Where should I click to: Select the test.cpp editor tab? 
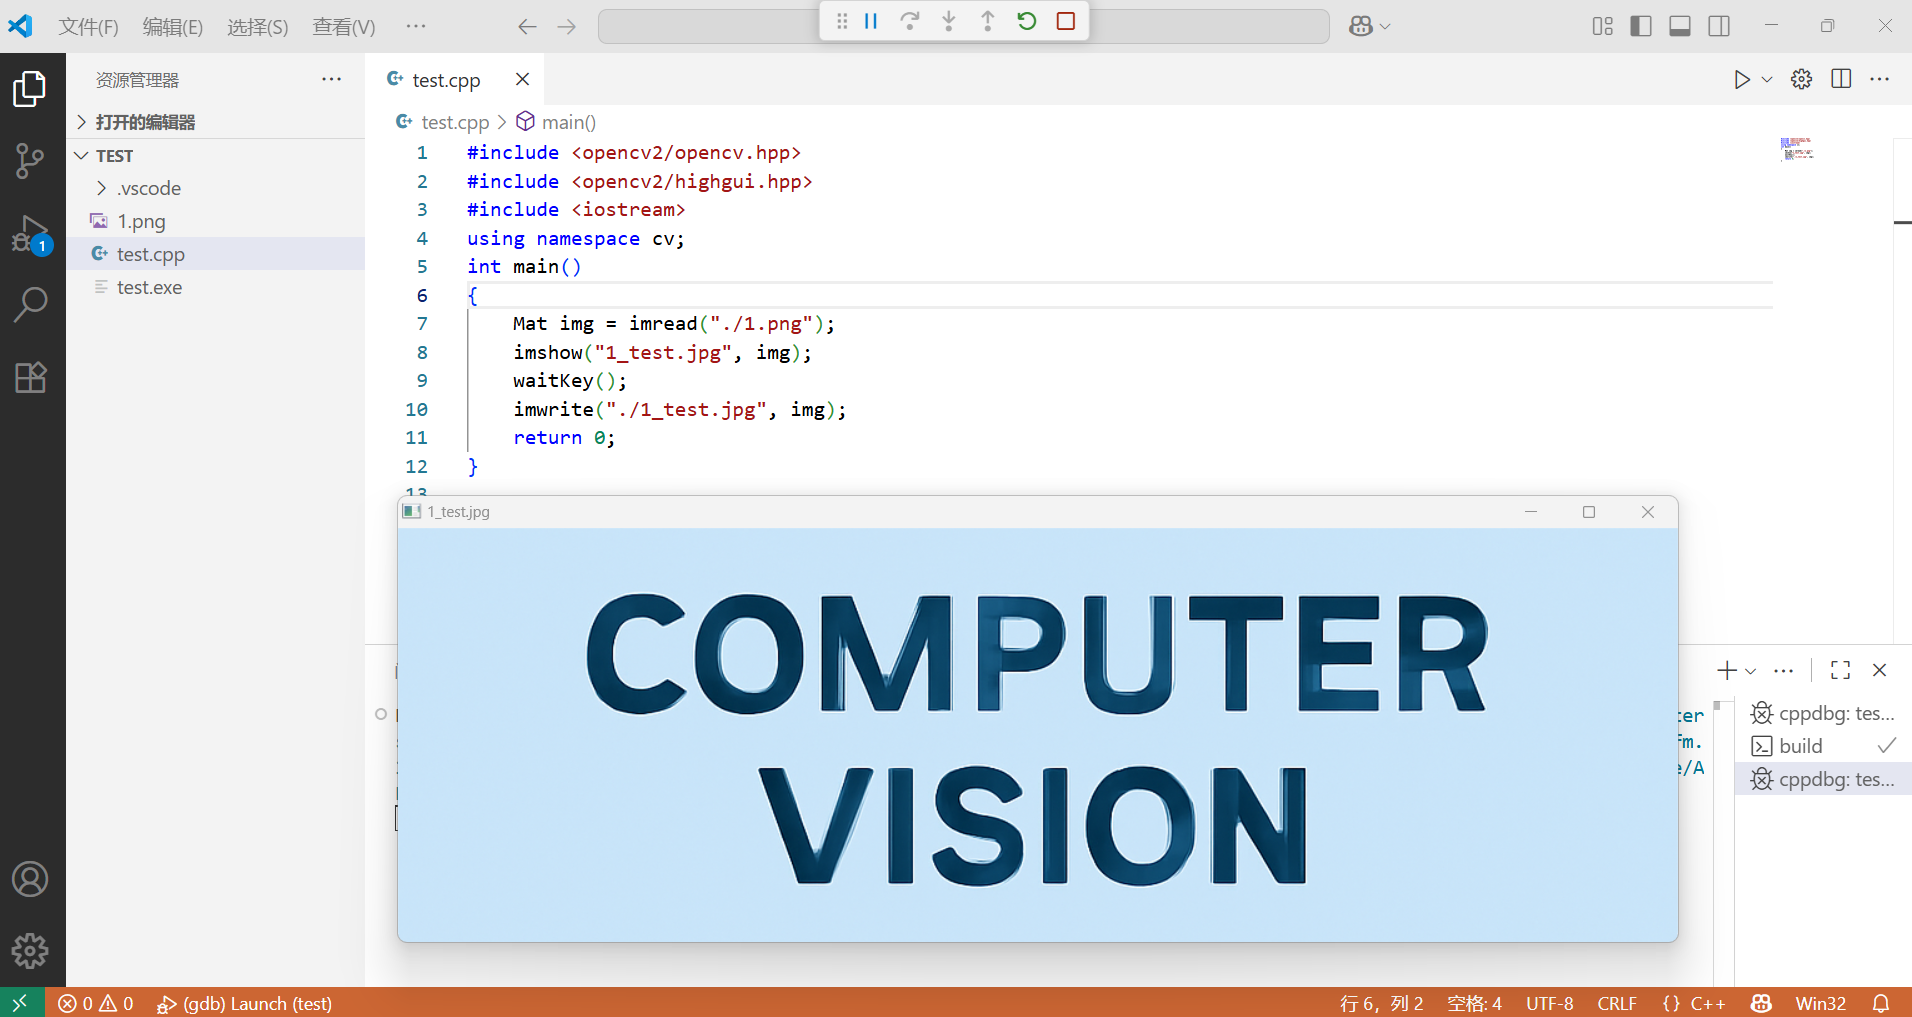446,79
